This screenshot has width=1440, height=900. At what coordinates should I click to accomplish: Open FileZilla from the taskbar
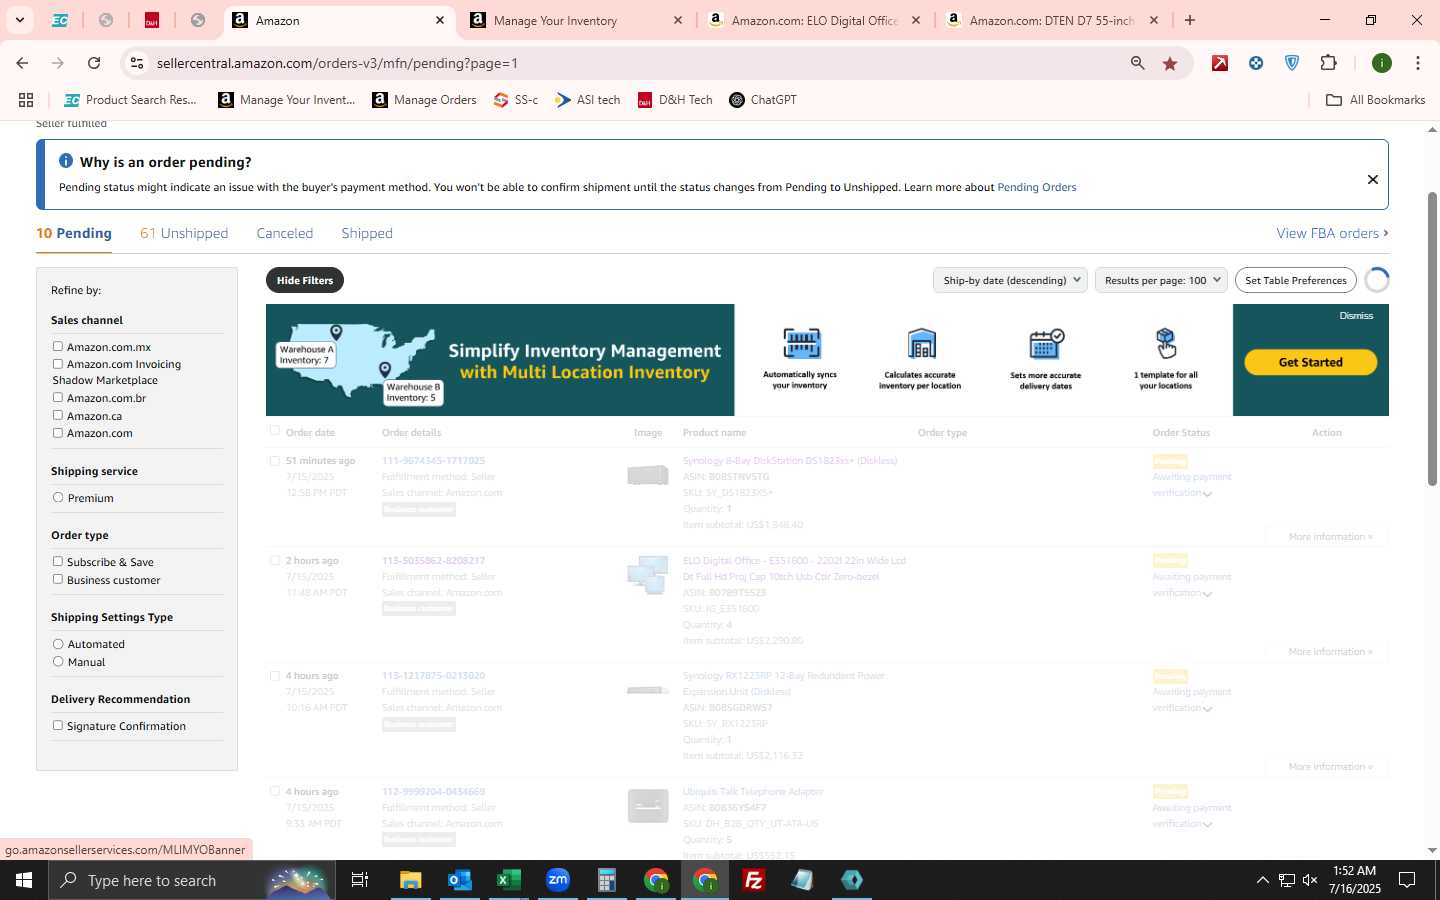coord(754,880)
